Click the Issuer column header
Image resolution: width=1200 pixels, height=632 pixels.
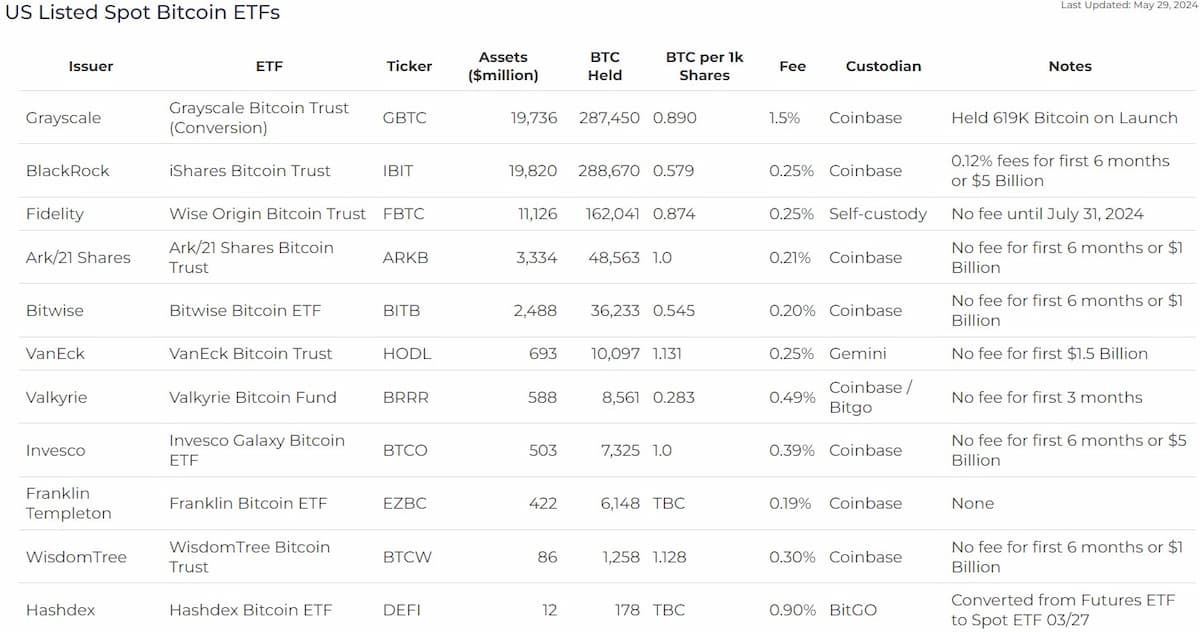coord(91,66)
